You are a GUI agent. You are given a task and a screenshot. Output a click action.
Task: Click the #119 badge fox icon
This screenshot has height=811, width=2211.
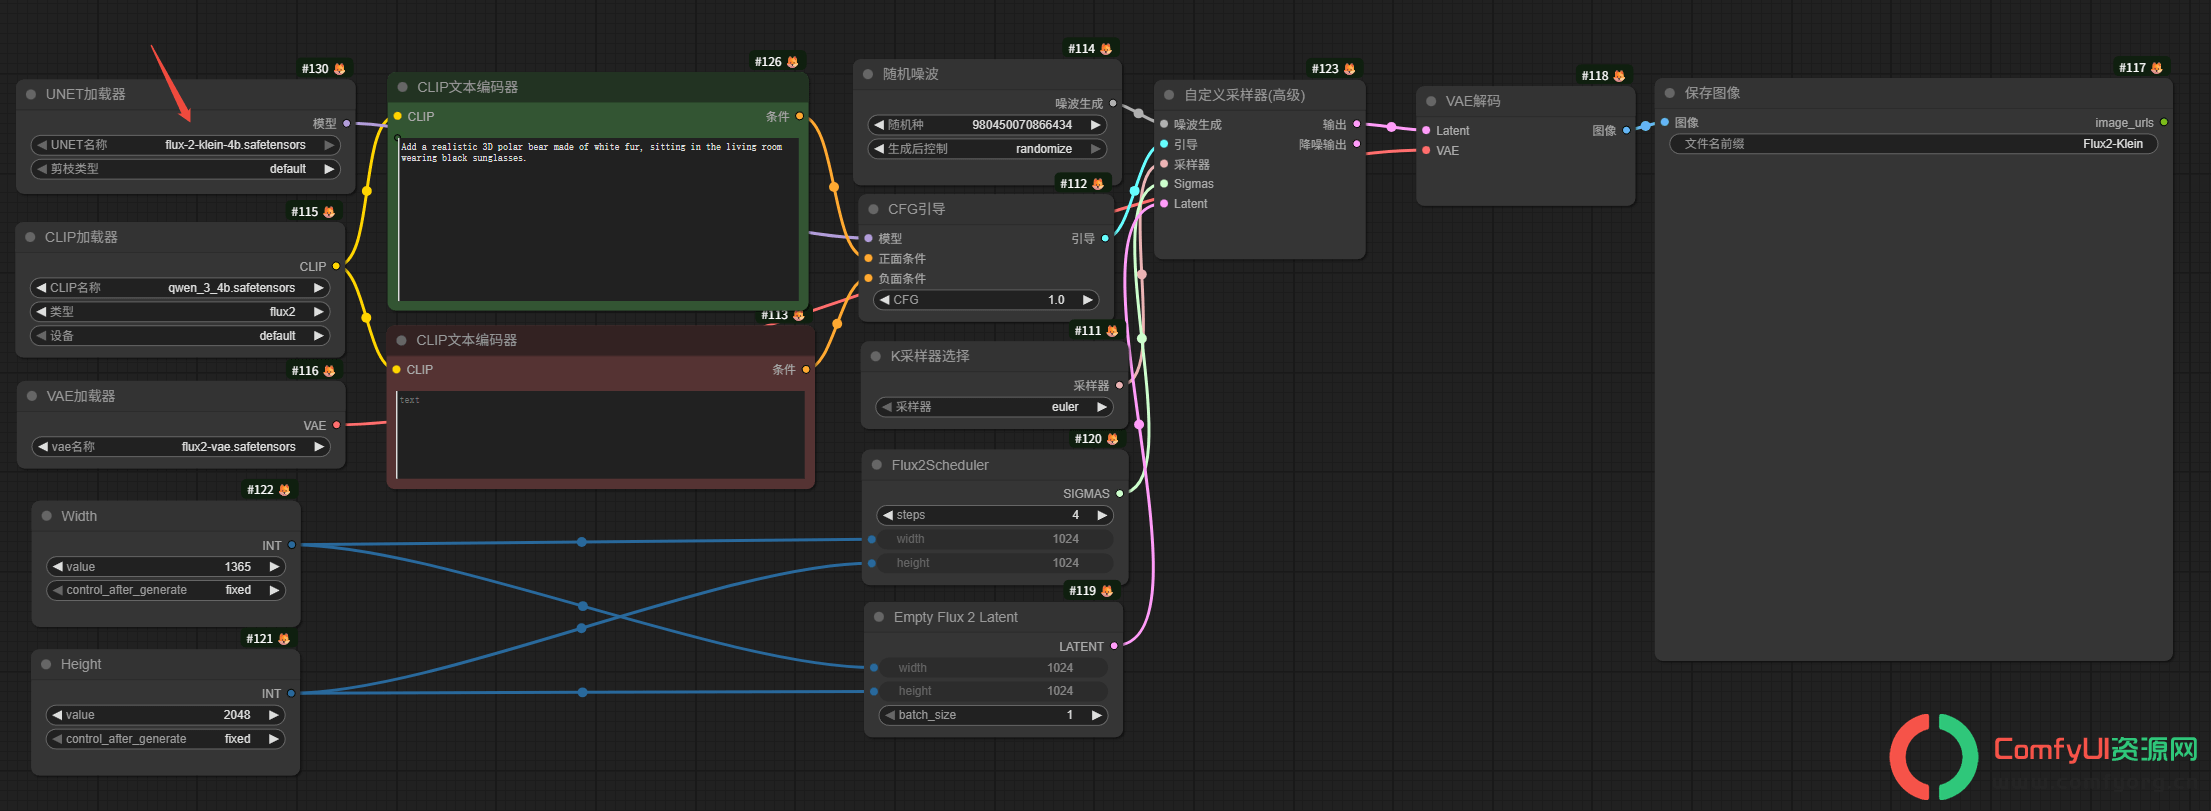(x=1107, y=591)
